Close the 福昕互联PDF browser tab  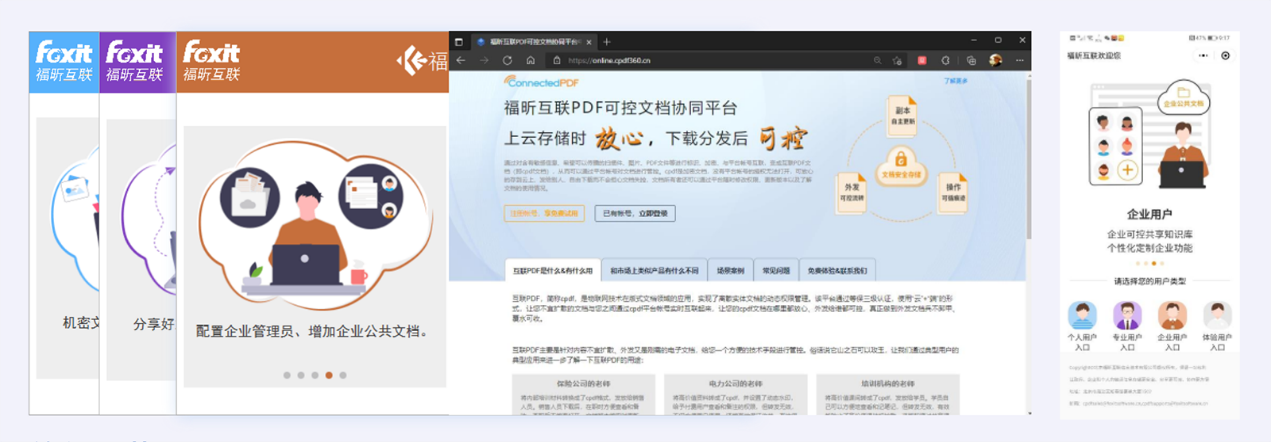pos(590,42)
